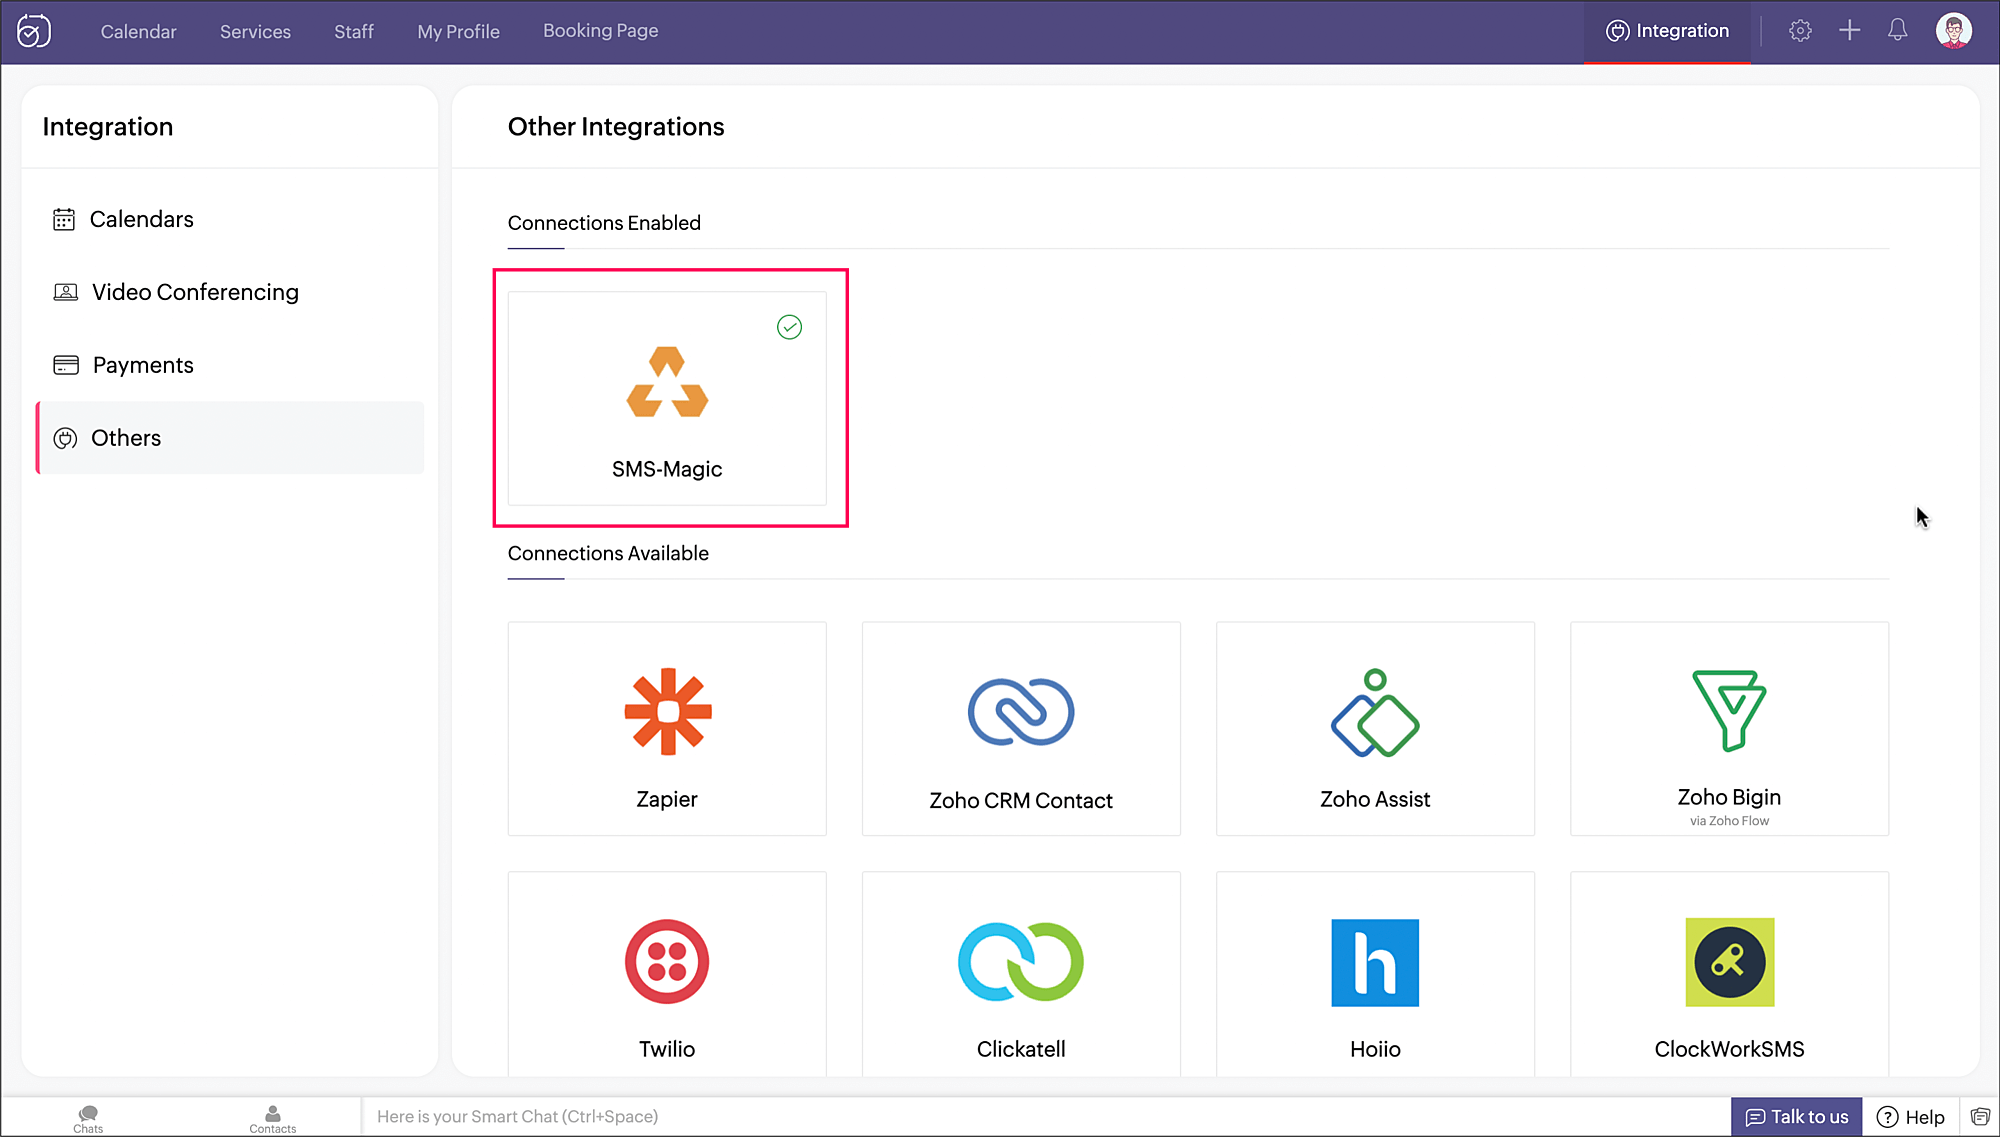The height and width of the screenshot is (1137, 2000).
Task: Open the Hoiio integration
Action: (x=1375, y=974)
